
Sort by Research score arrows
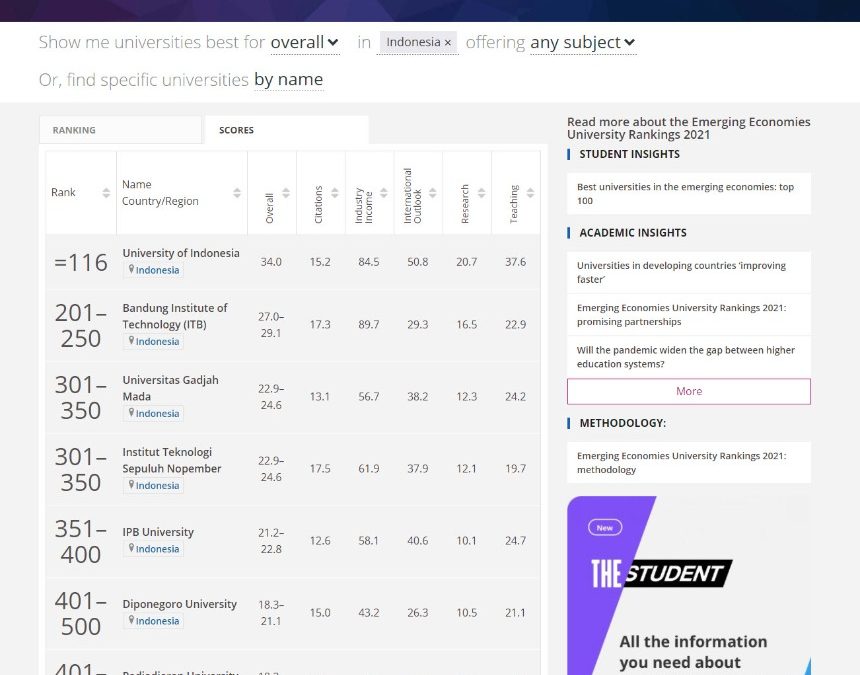(x=482, y=192)
